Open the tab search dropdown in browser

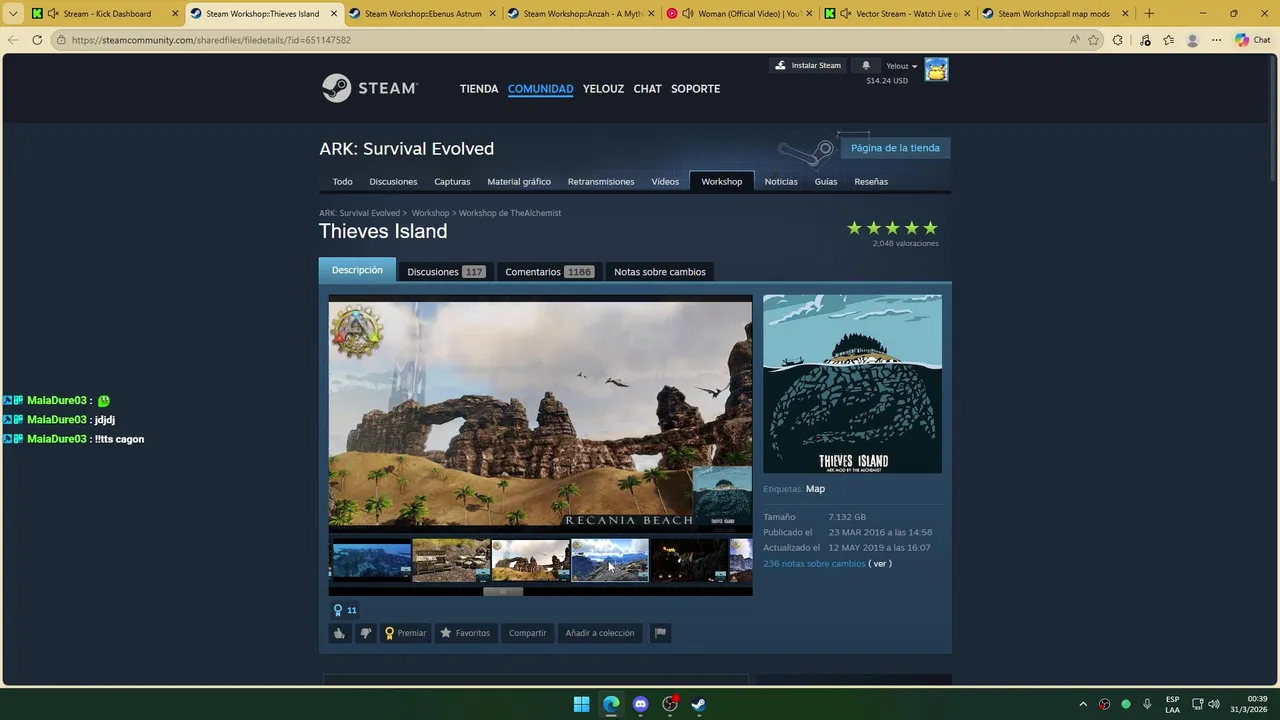pos(13,13)
